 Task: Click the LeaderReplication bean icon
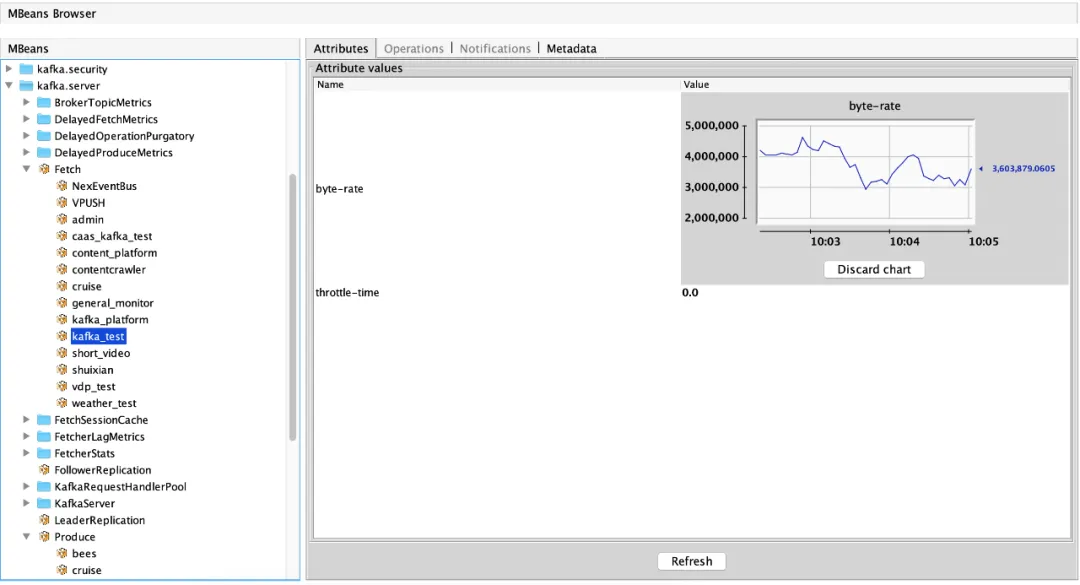pyautogui.click(x=44, y=520)
